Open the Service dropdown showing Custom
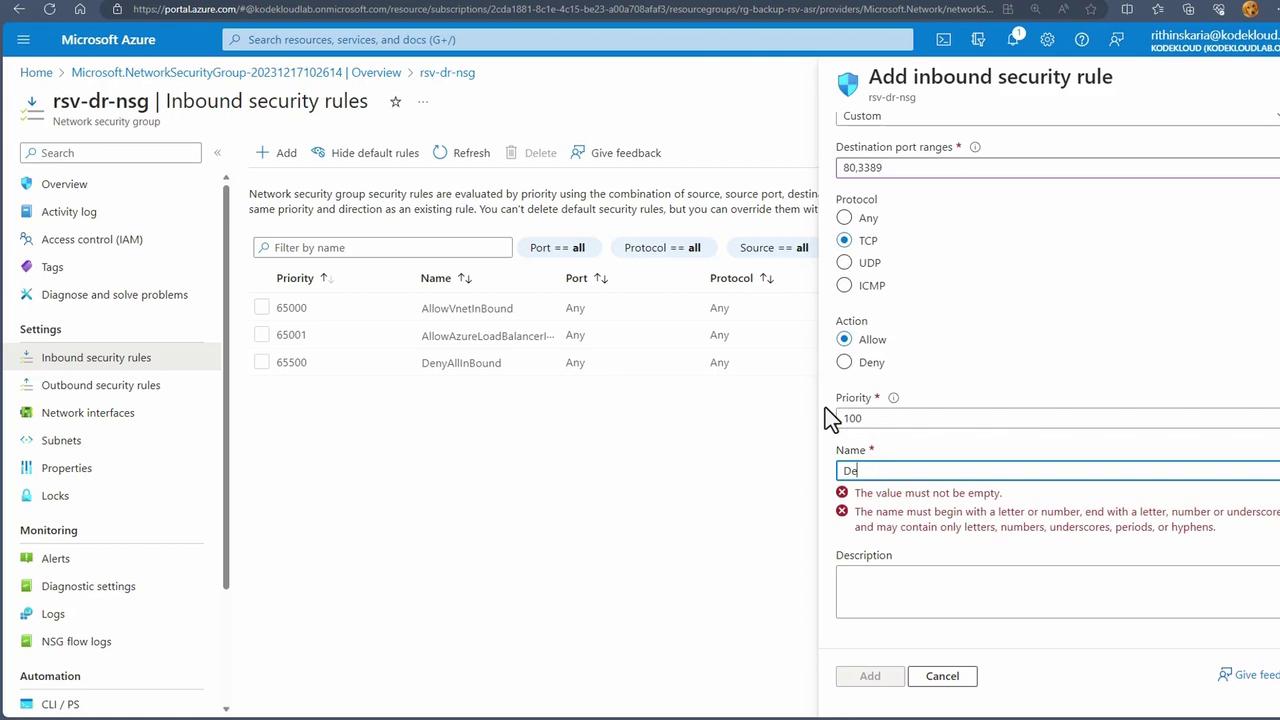The height and width of the screenshot is (720, 1280). (x=1058, y=116)
